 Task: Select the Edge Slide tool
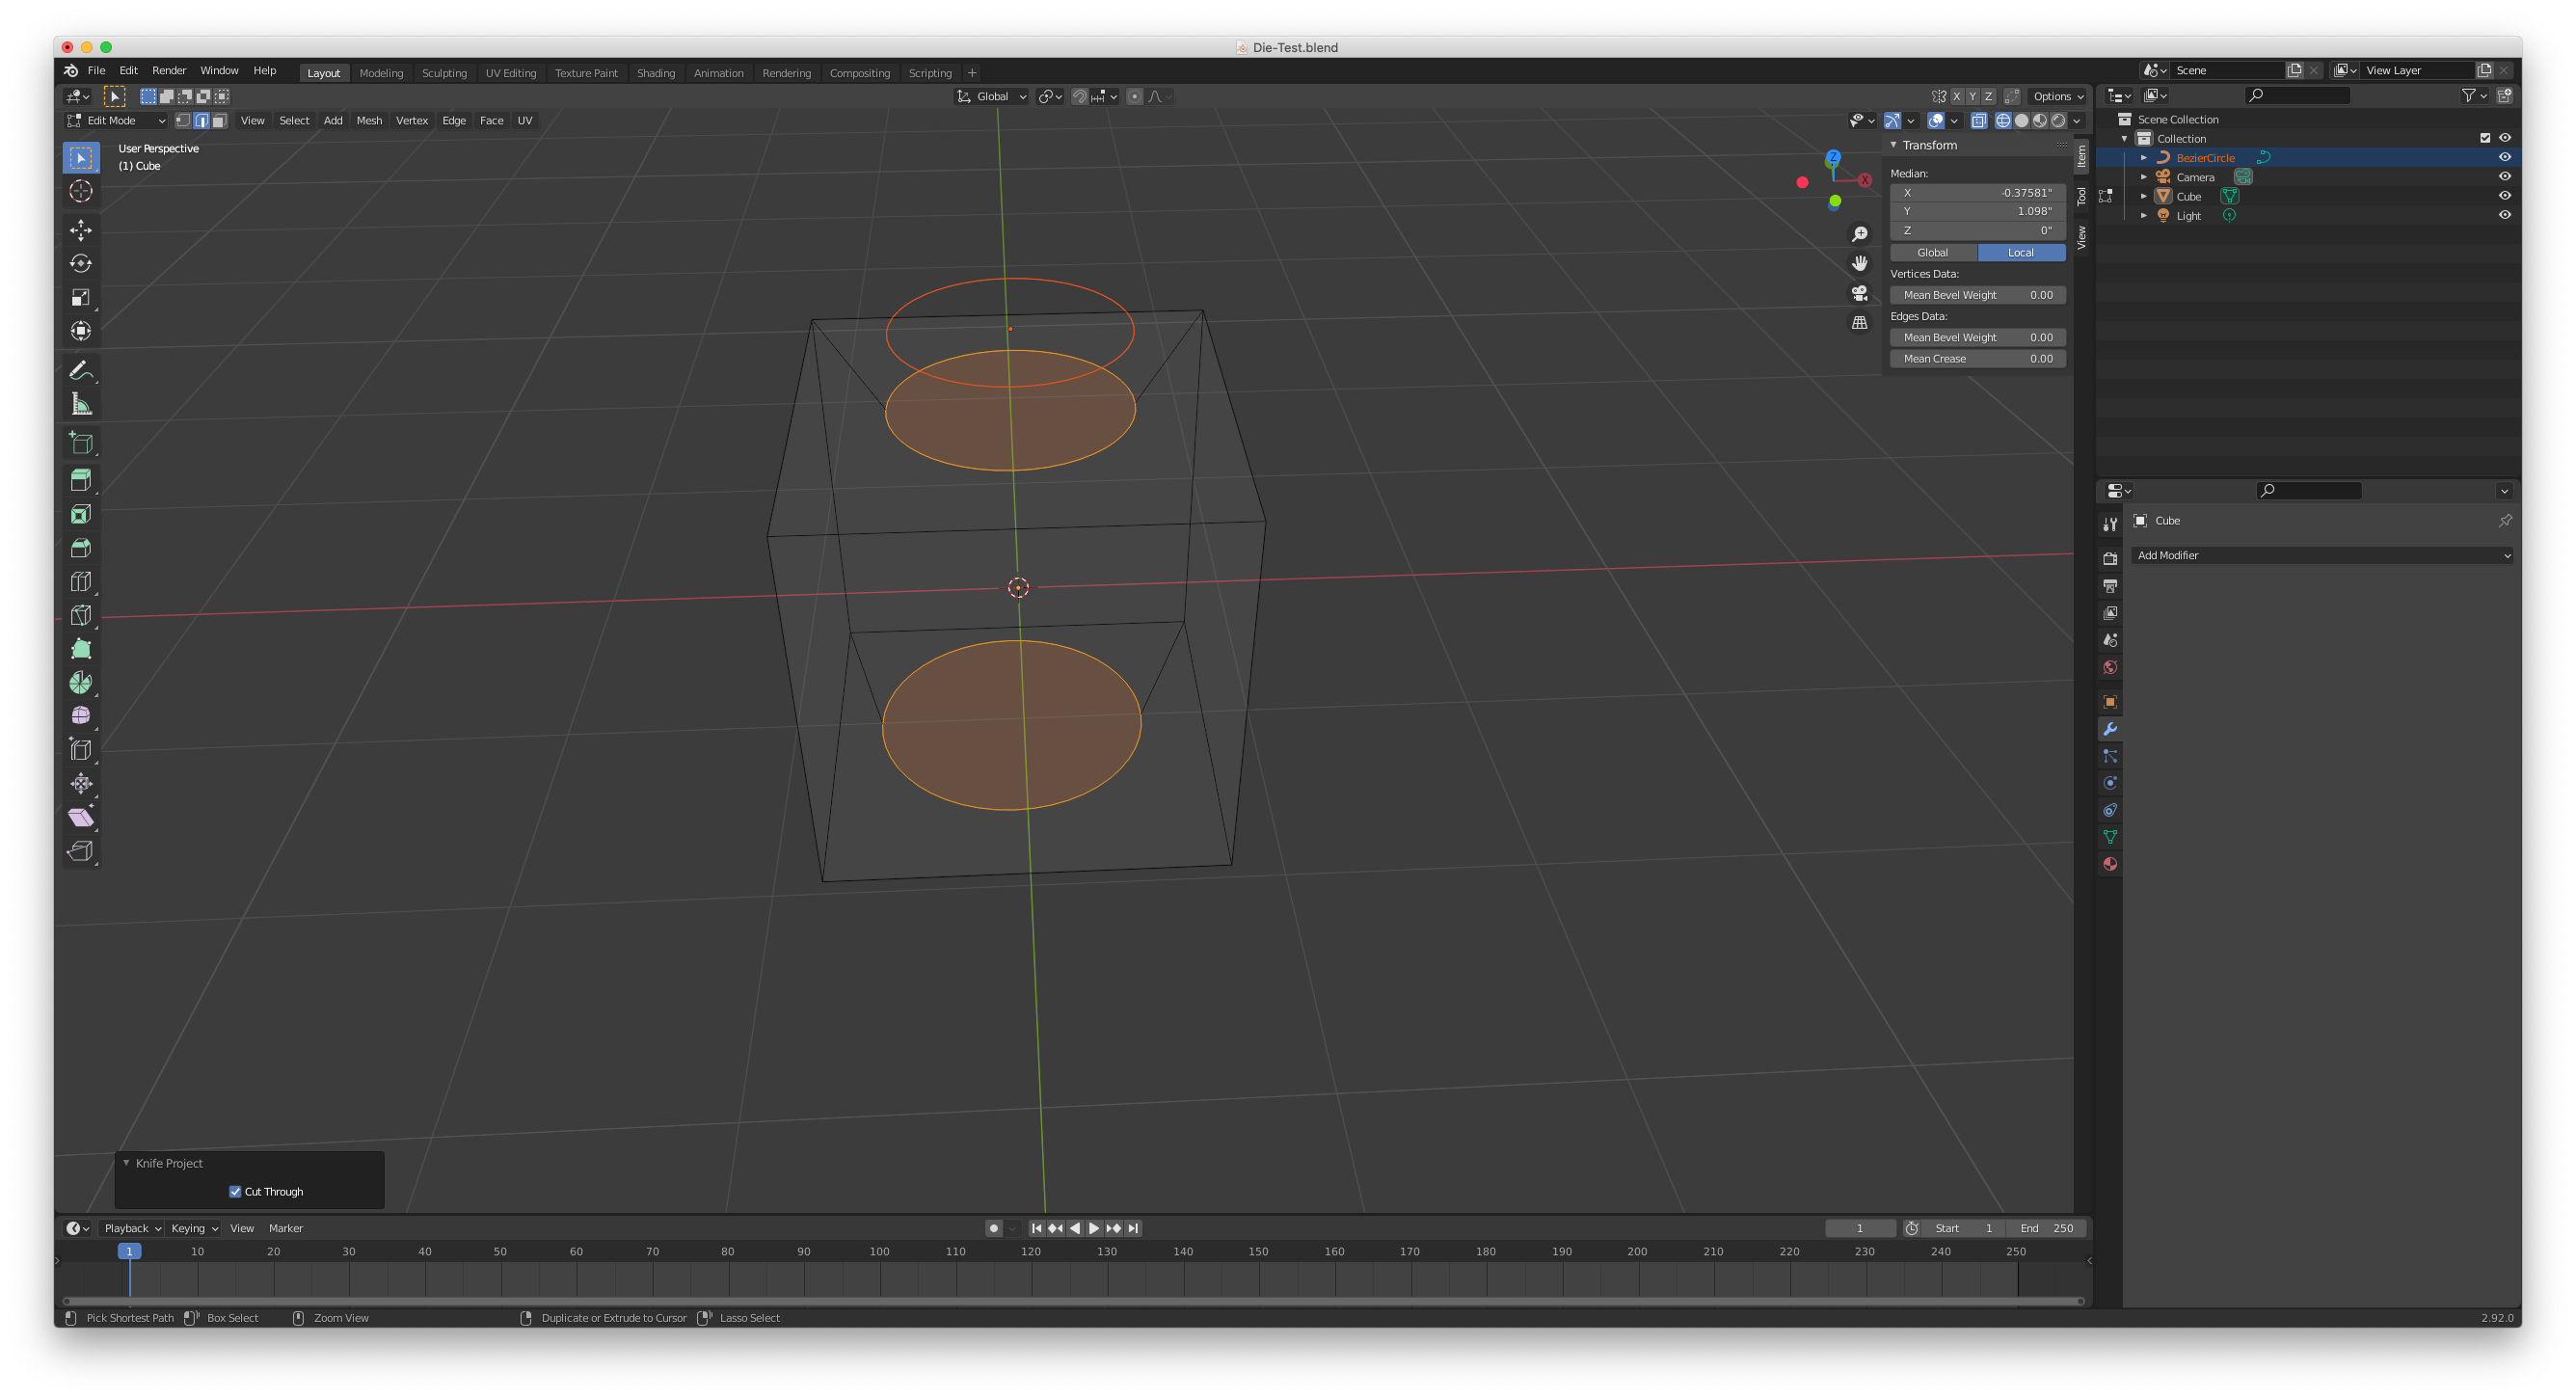(81, 750)
